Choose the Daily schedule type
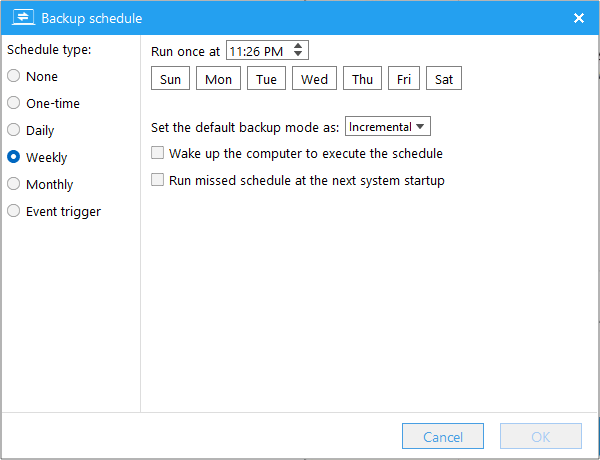This screenshot has width=600, height=460. 14,130
